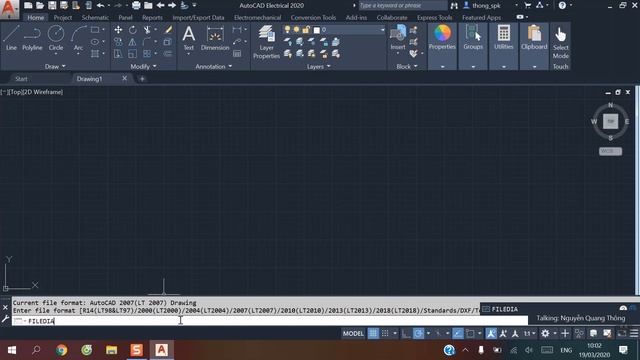Click the WCS label under ViewCube
The image size is (640, 360).
(610, 151)
